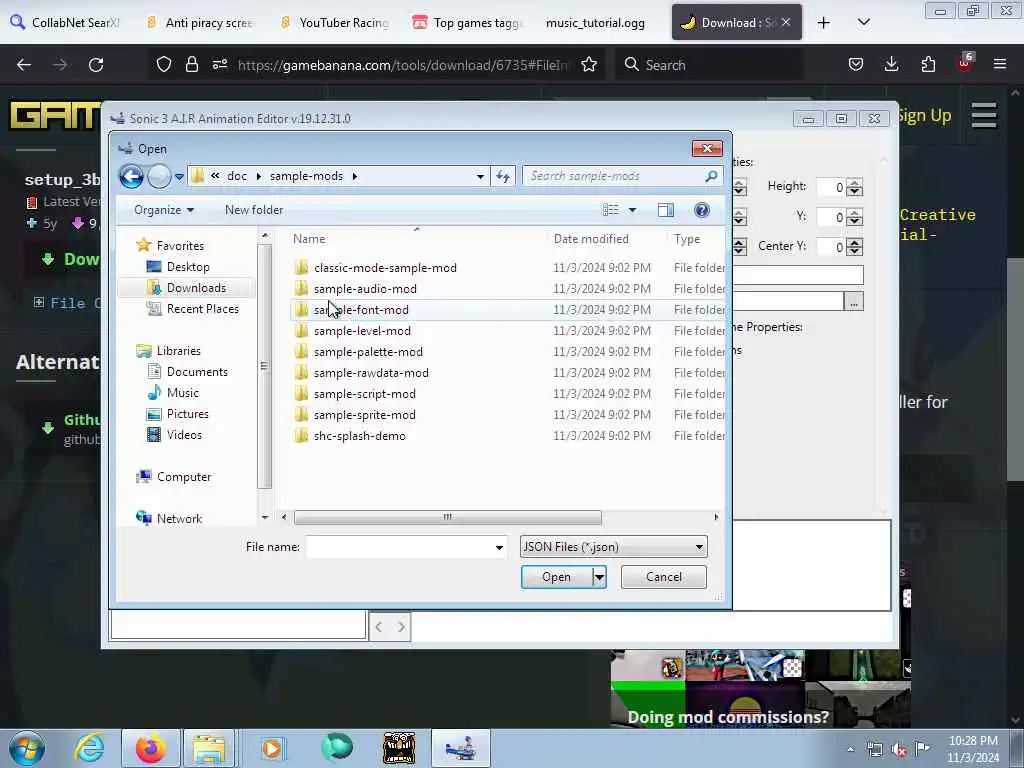This screenshot has width=1024, height=768.
Task: Click in the File name input field
Action: pos(400,547)
